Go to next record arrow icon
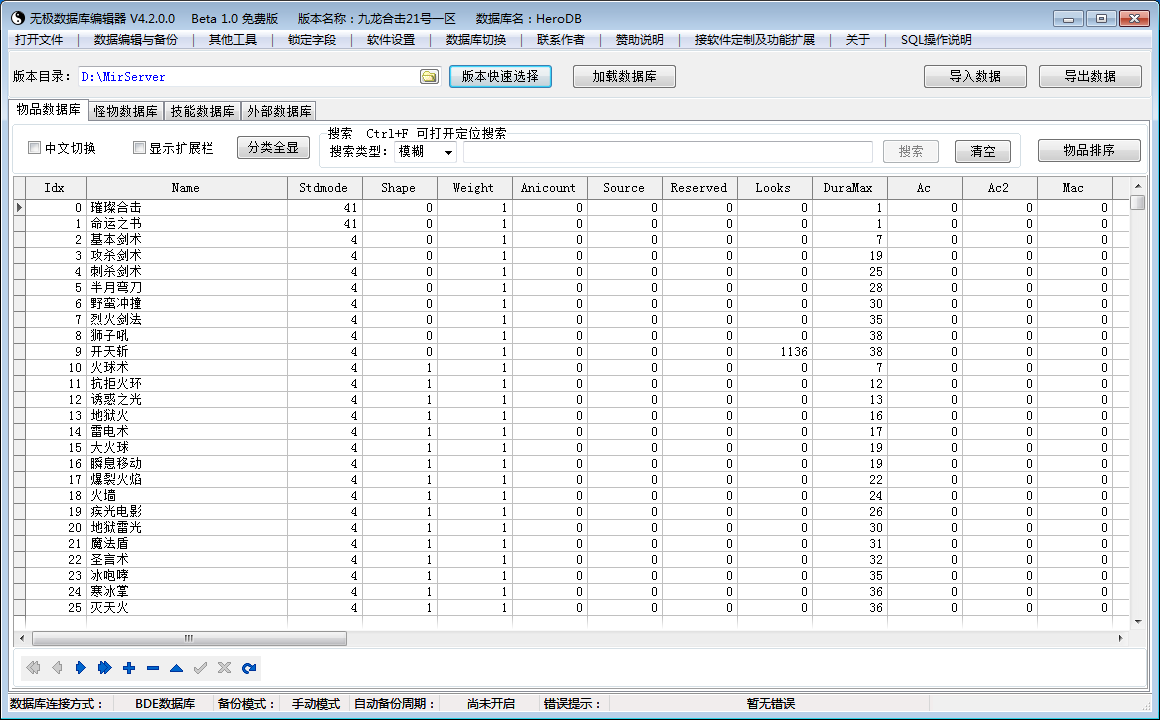The width and height of the screenshot is (1160, 720). coord(81,668)
